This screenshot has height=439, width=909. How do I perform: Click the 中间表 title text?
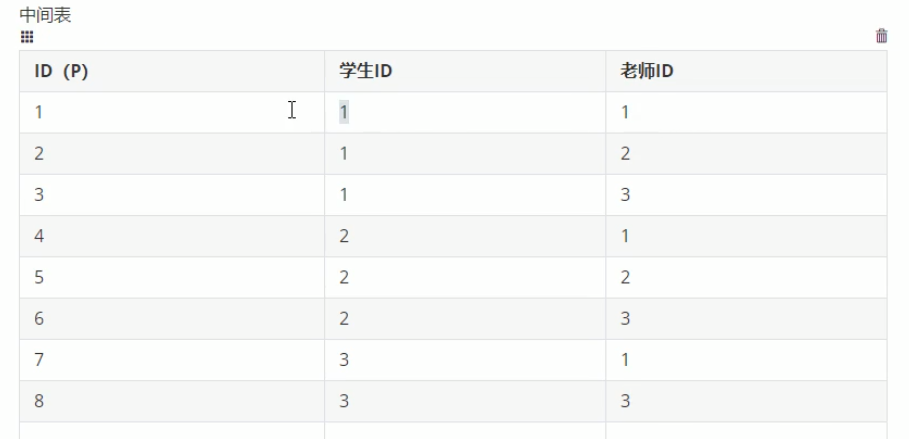click(x=46, y=15)
